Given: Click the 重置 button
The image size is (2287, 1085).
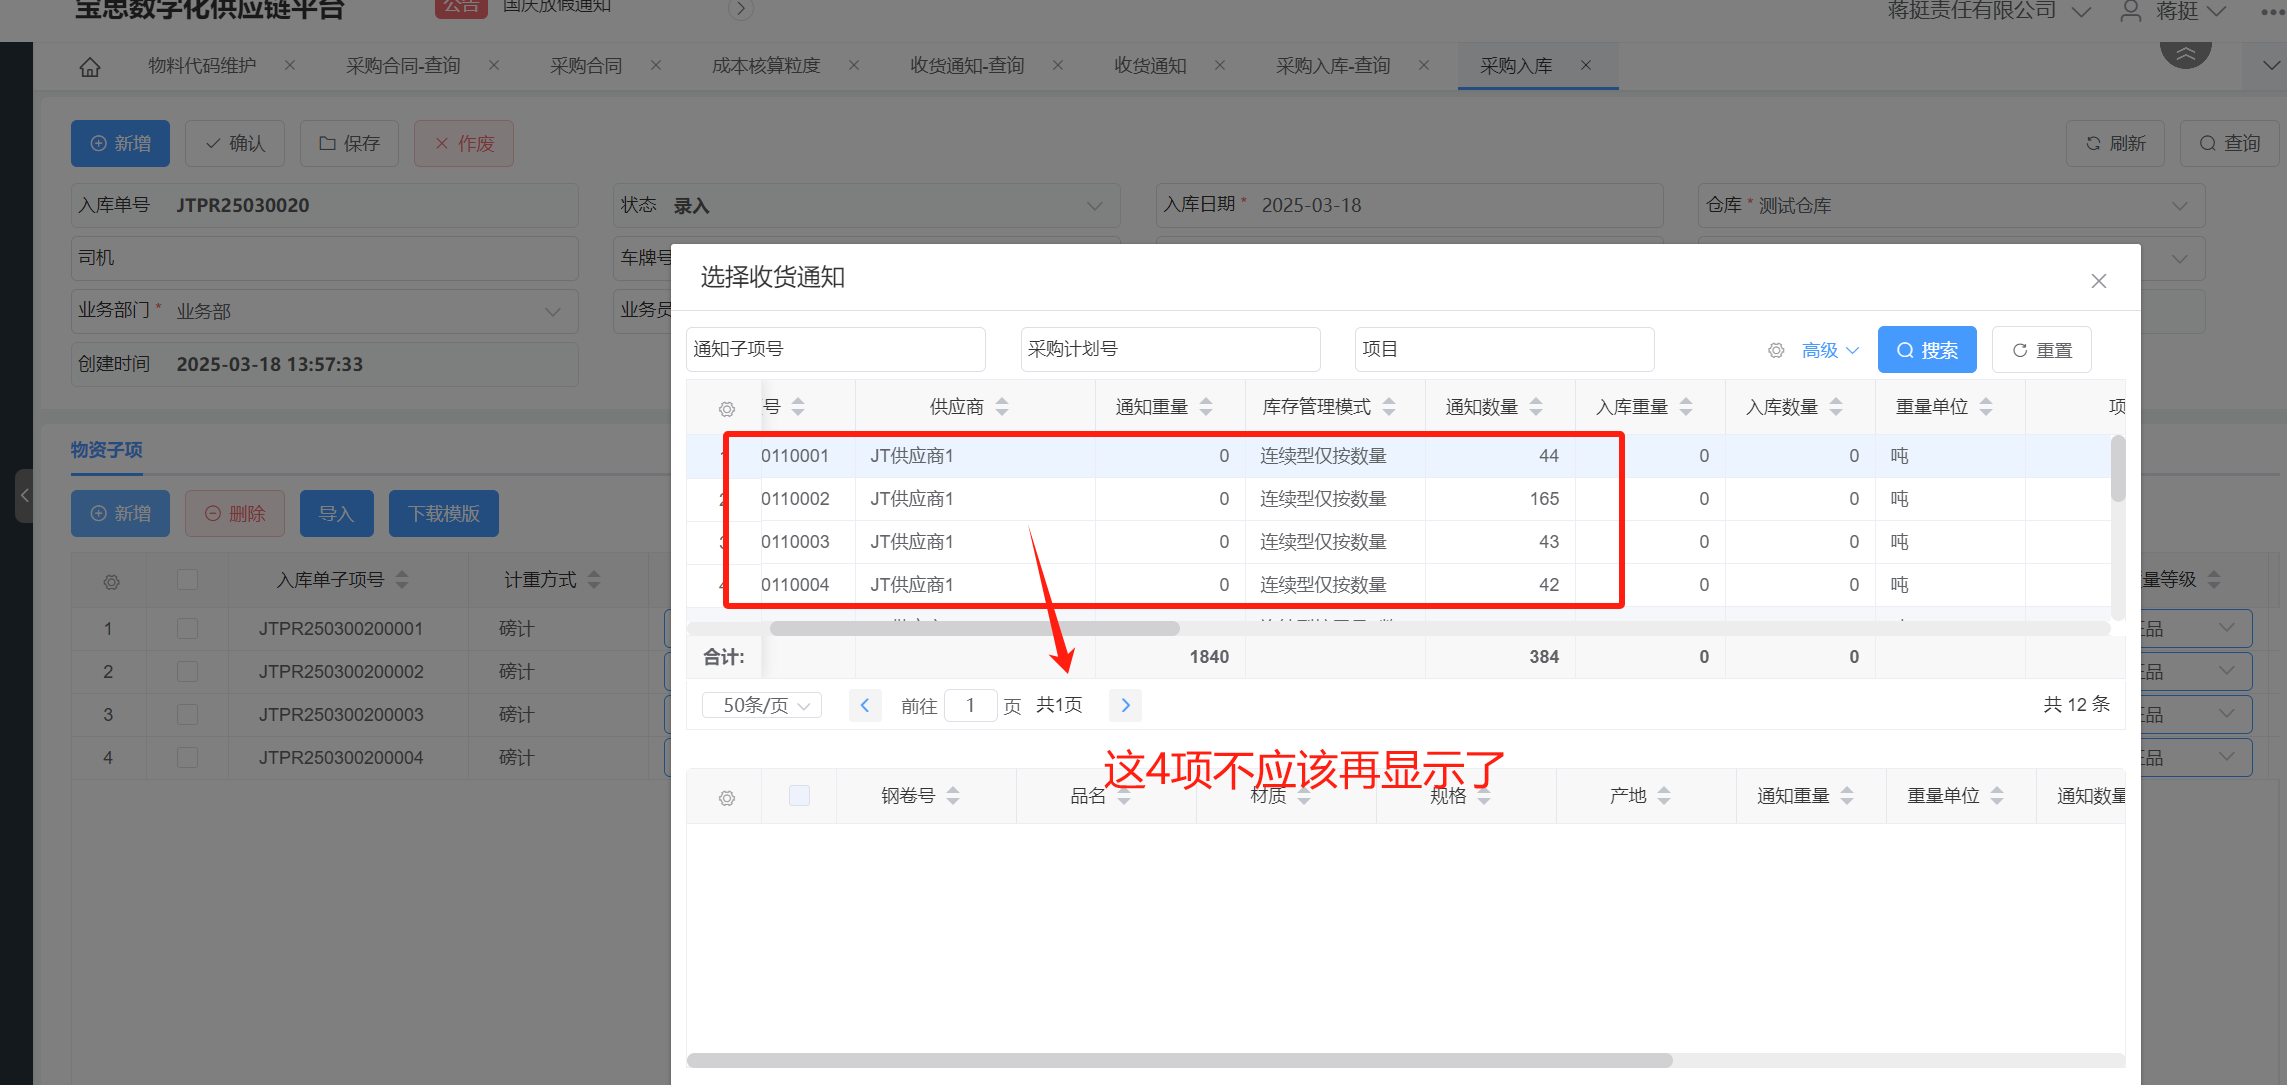Looking at the screenshot, I should 2042,350.
